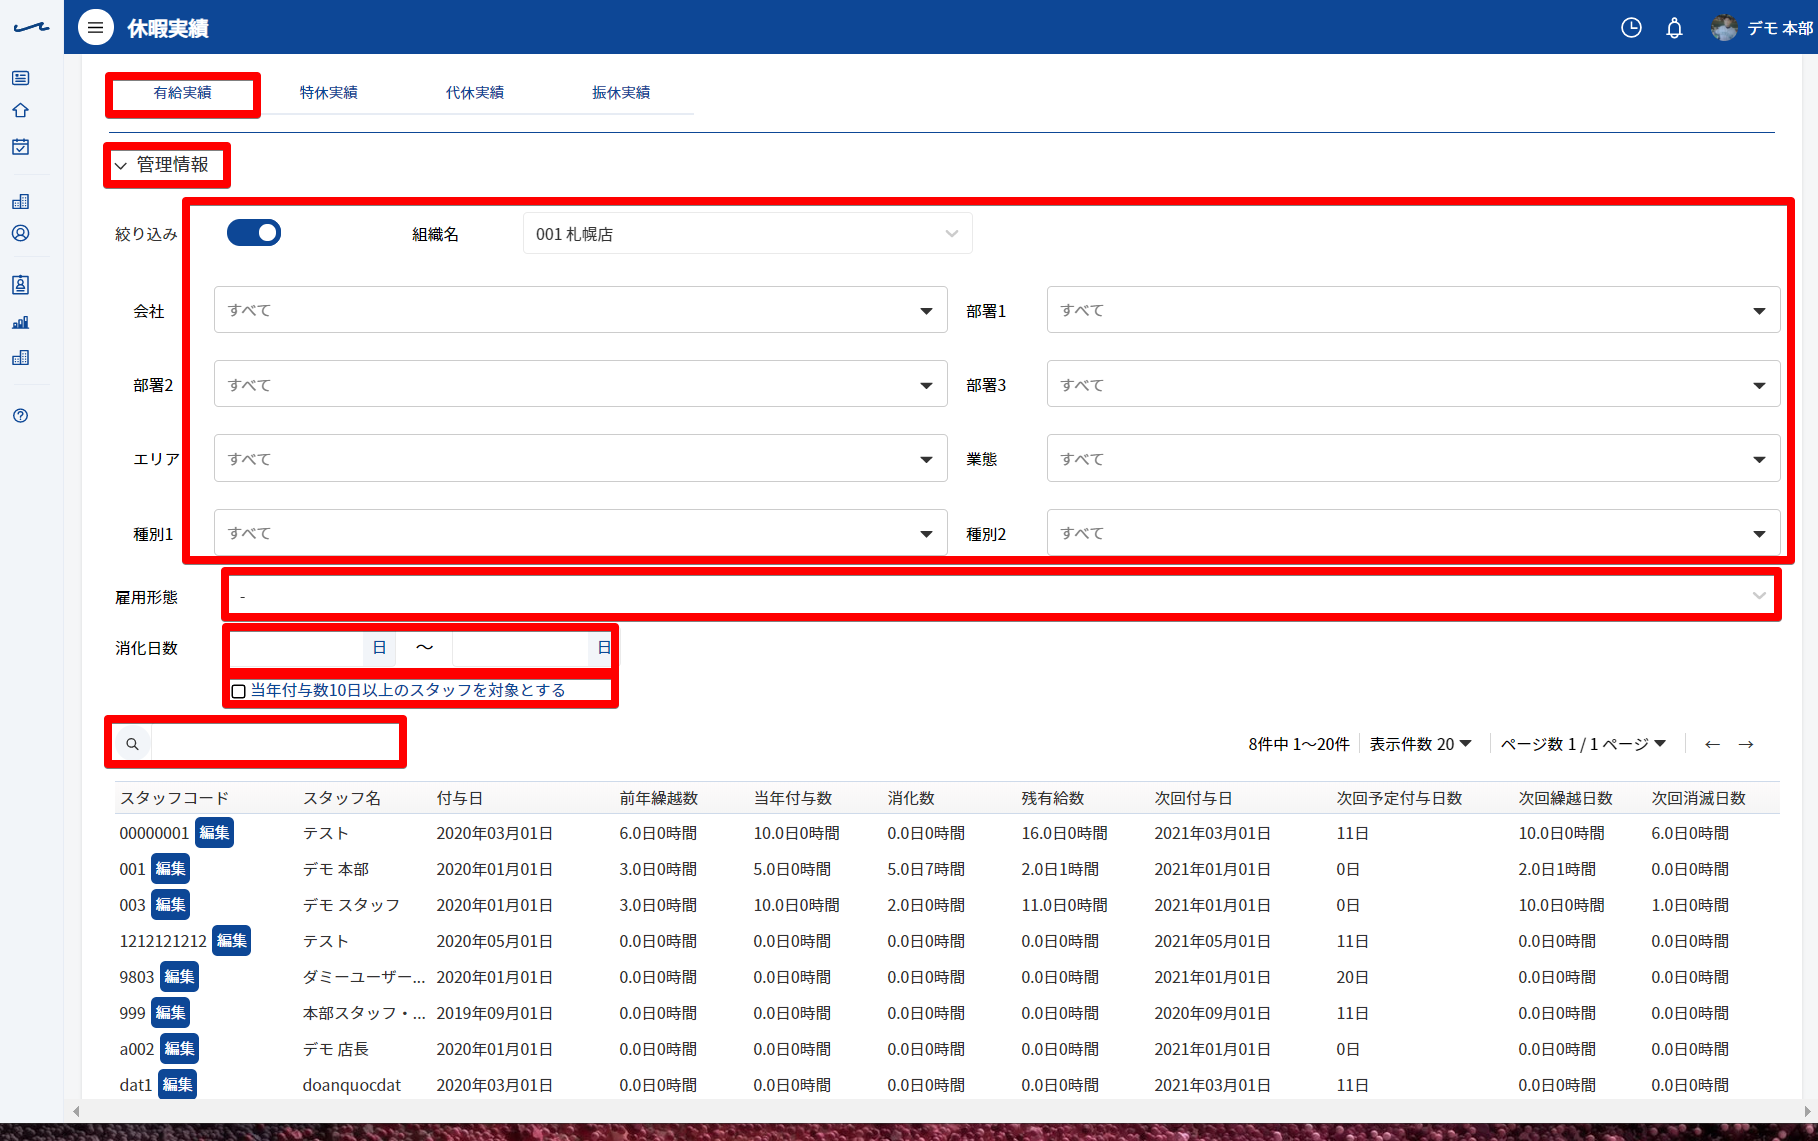
Task: Click the staff name doanquocdat
Action: pyautogui.click(x=352, y=1085)
